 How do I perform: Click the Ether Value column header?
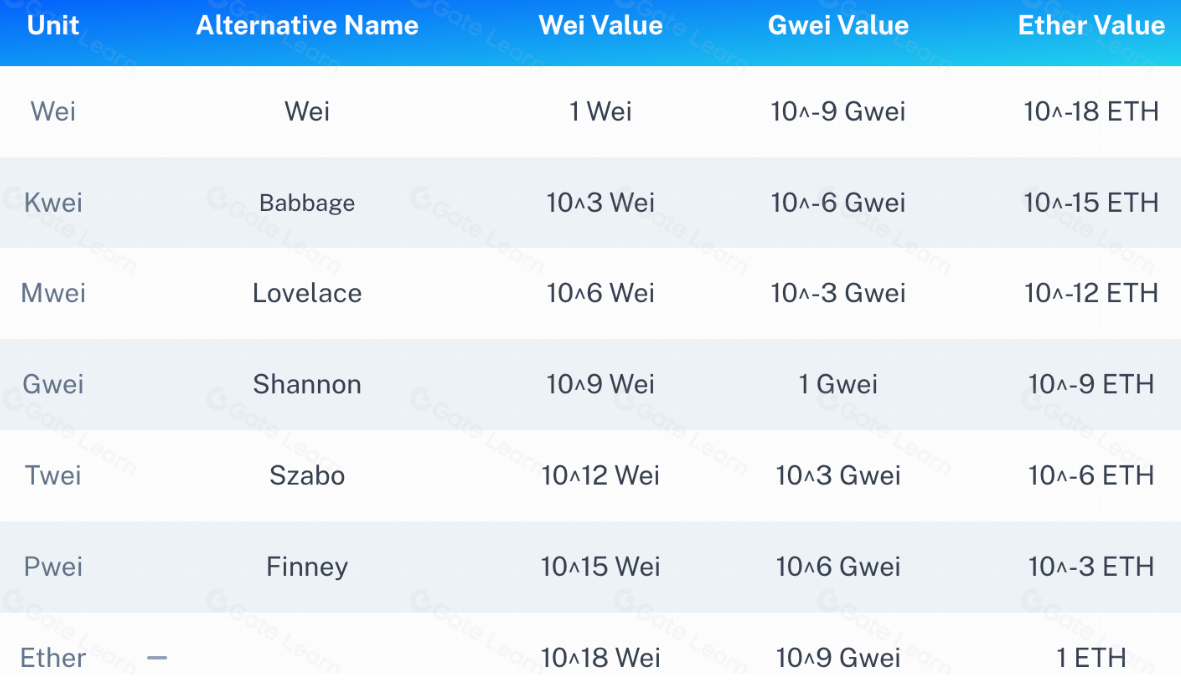(1091, 26)
